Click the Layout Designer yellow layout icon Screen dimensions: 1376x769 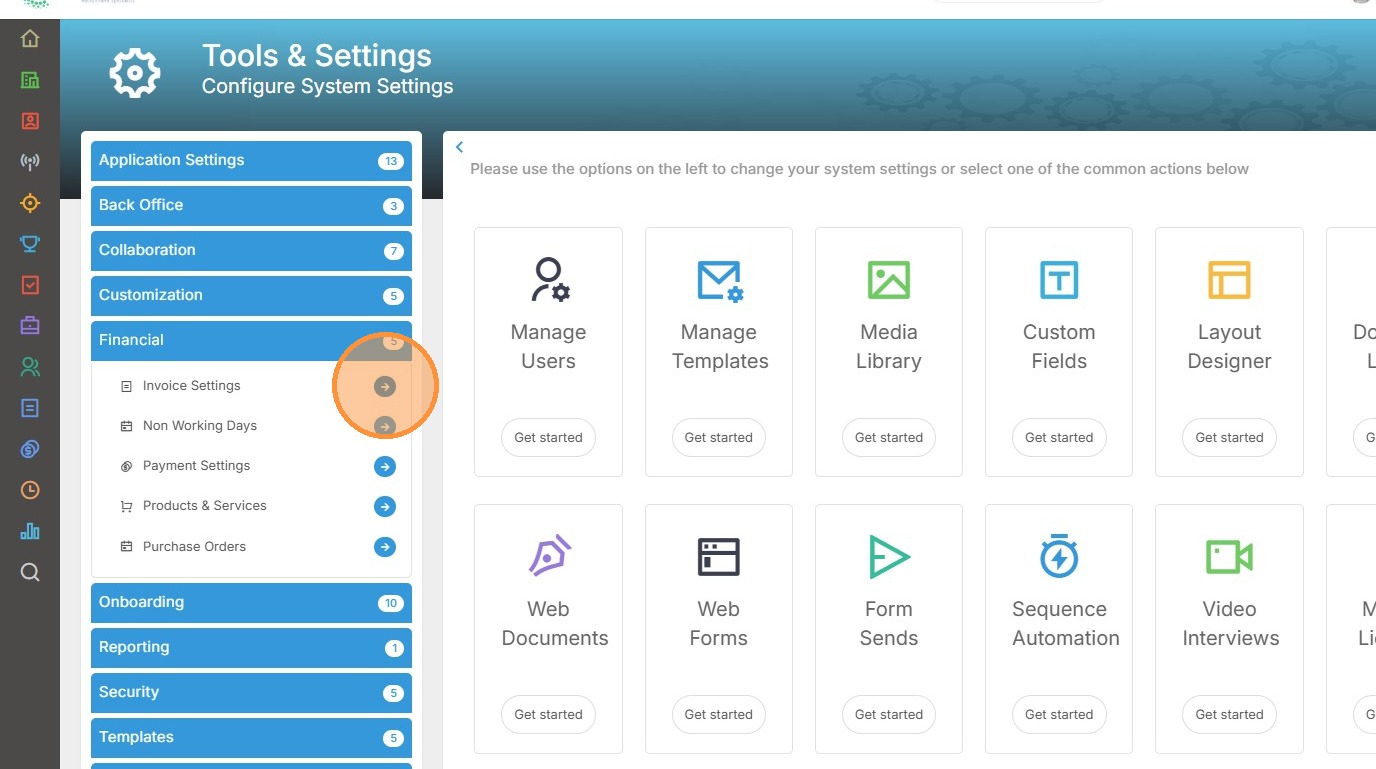click(1229, 280)
